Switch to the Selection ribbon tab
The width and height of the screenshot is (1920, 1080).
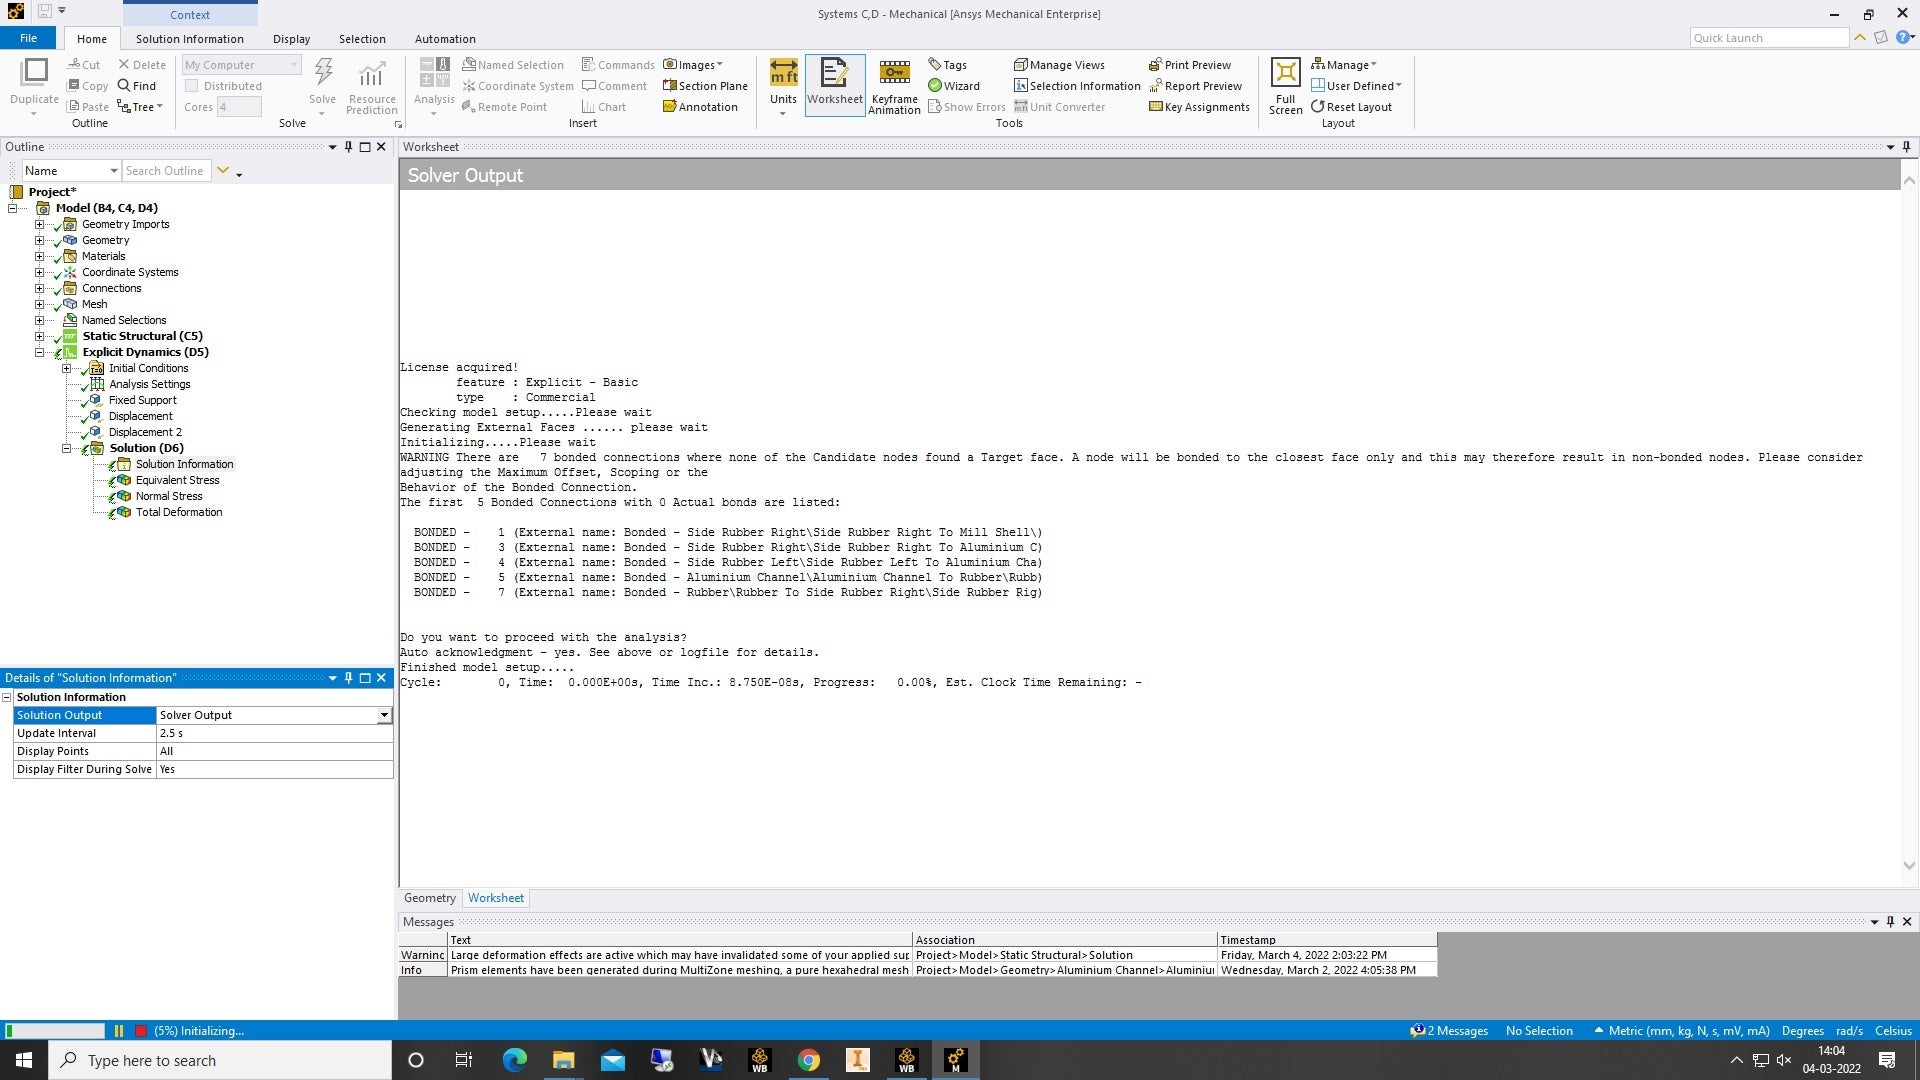tap(362, 39)
